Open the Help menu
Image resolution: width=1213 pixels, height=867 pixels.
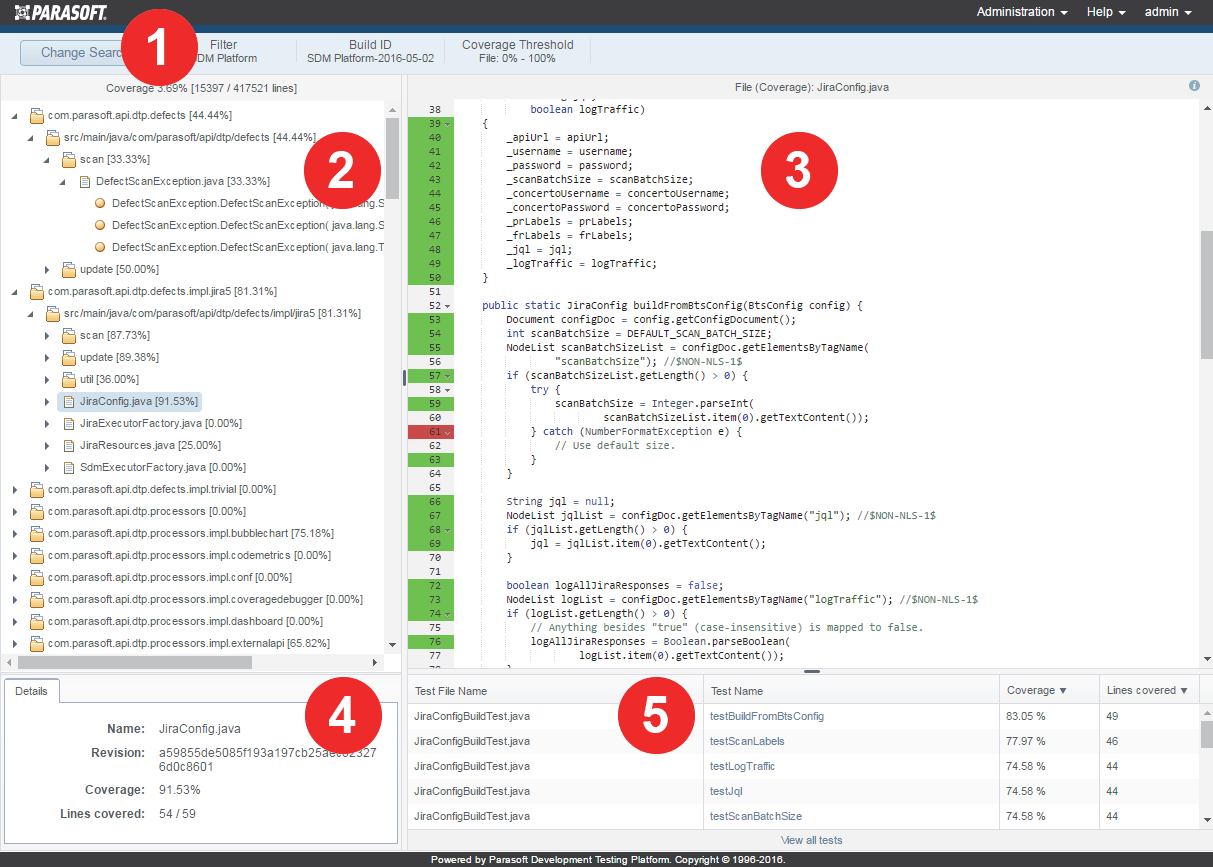tap(1106, 12)
